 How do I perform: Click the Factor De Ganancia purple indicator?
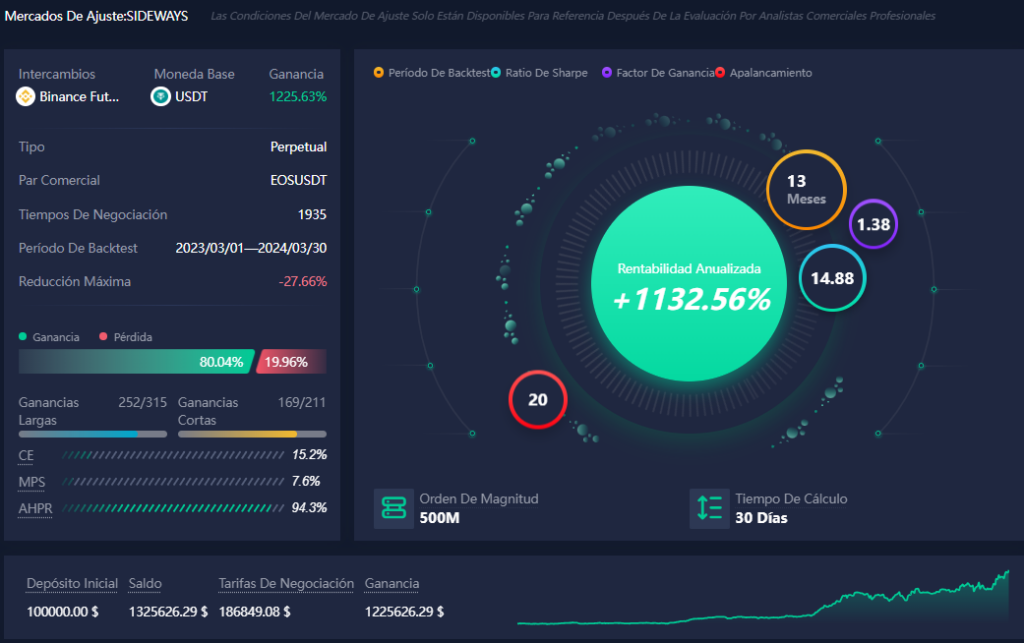608,72
